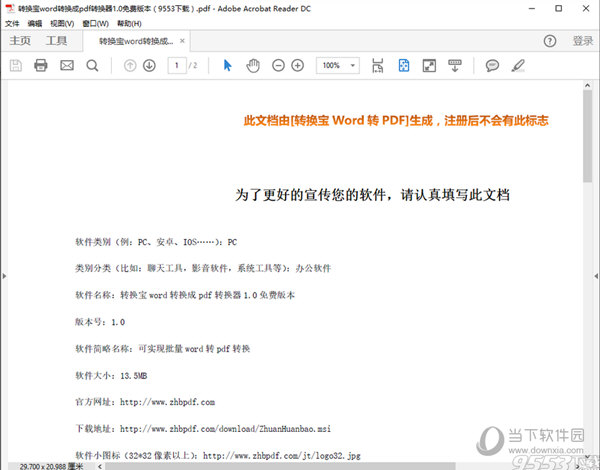Expand the right tools pane arrow
This screenshot has height=470, width=600.
pos(596,276)
